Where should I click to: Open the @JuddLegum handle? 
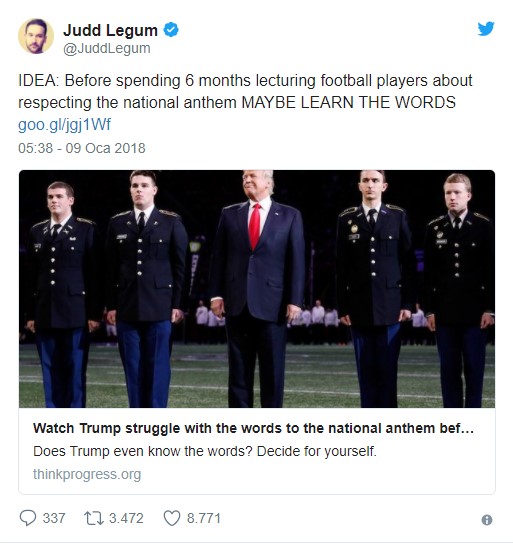pyautogui.click(x=107, y=48)
